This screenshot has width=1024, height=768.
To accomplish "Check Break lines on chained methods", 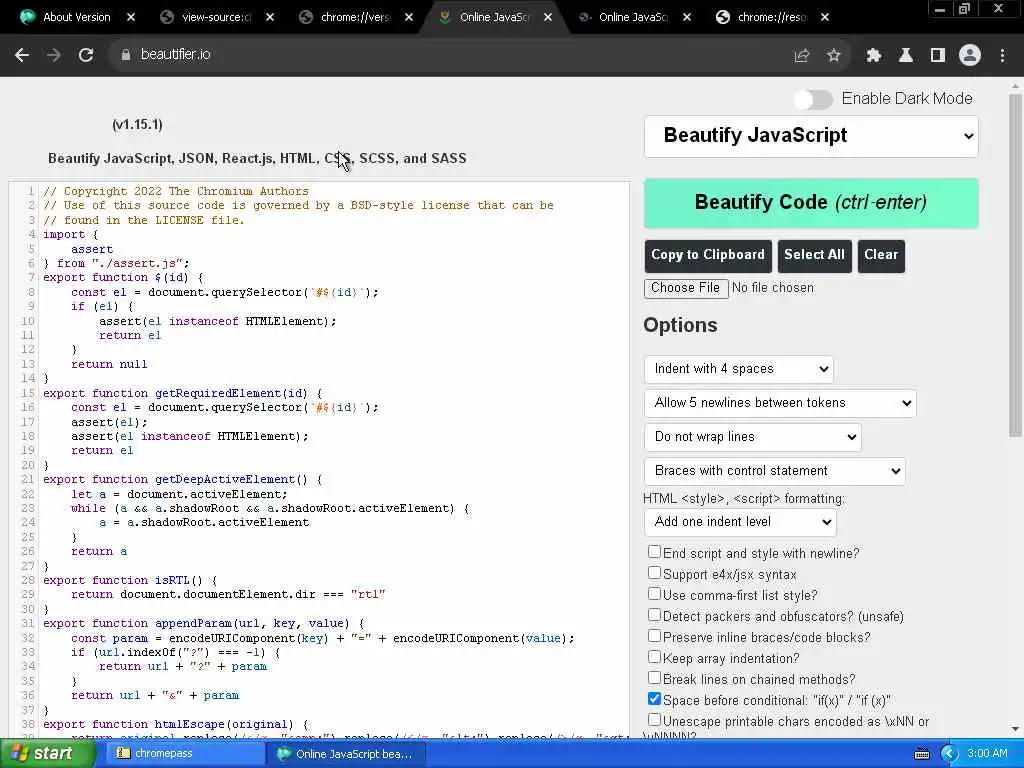I will tap(654, 678).
